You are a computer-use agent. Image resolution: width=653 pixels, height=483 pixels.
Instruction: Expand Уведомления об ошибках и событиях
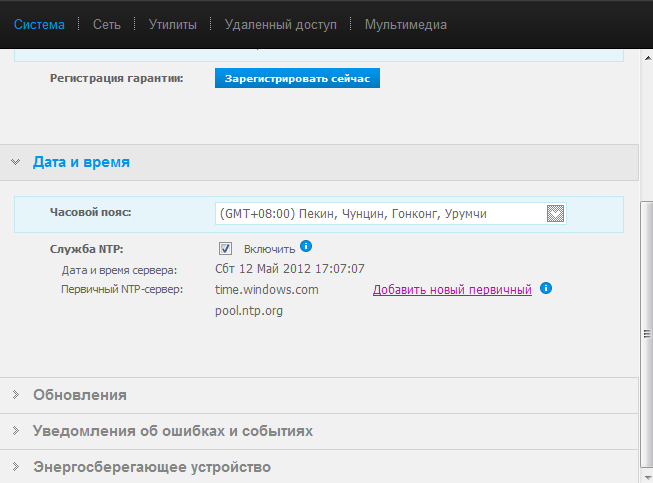[319, 431]
